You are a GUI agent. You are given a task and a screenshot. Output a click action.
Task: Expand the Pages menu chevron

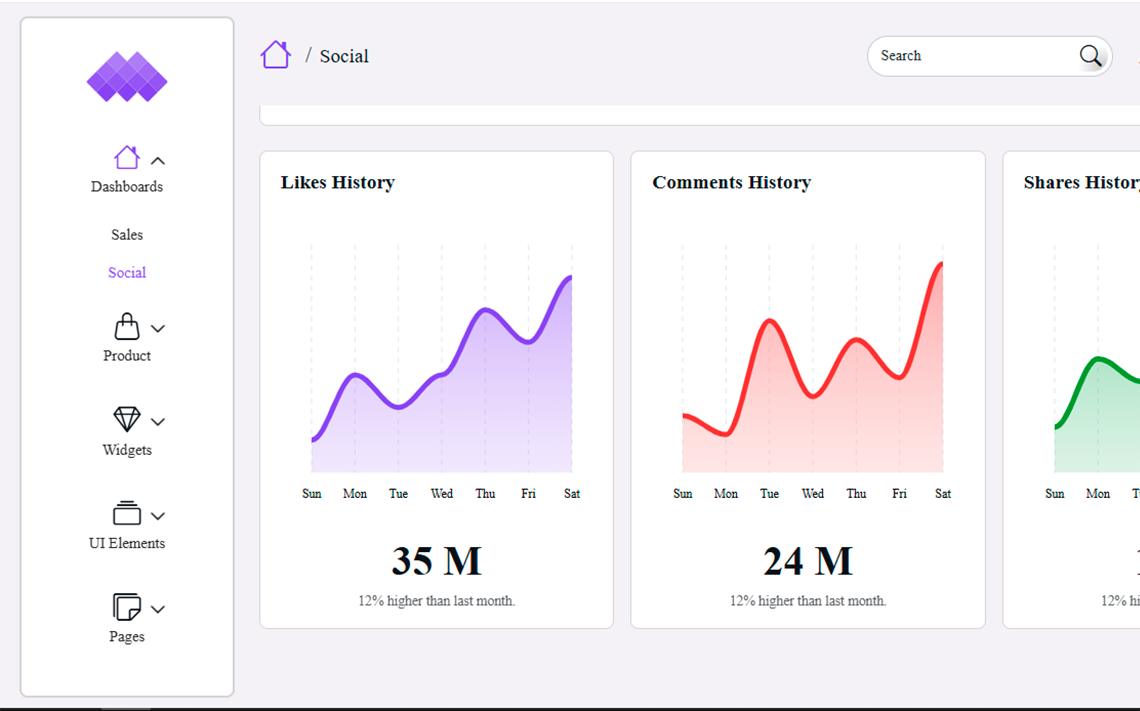tap(158, 609)
